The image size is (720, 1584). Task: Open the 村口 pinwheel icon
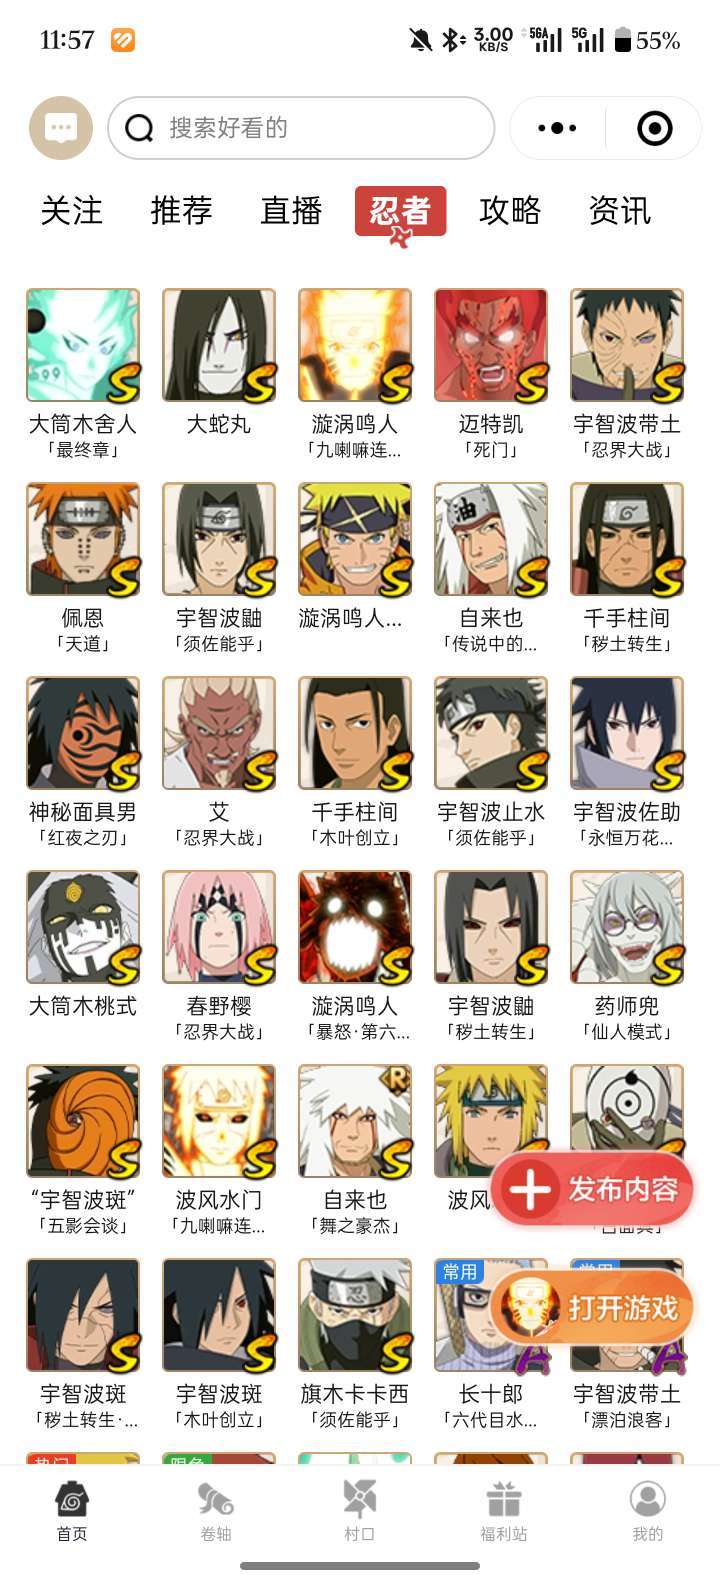360,1499
